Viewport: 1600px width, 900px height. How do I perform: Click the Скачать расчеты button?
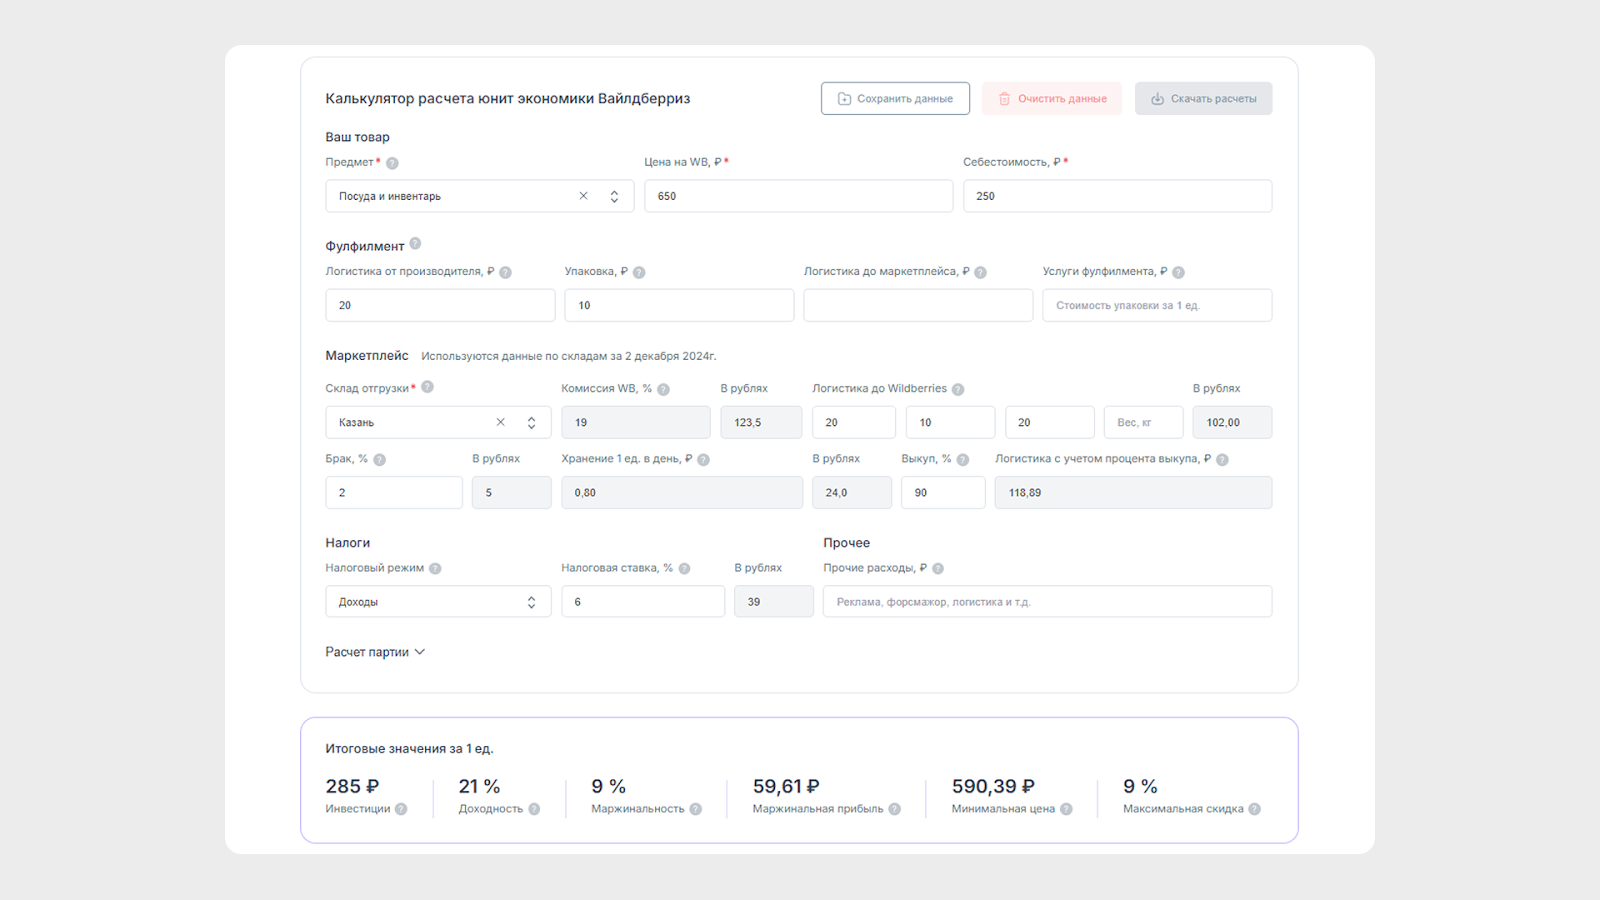point(1203,98)
